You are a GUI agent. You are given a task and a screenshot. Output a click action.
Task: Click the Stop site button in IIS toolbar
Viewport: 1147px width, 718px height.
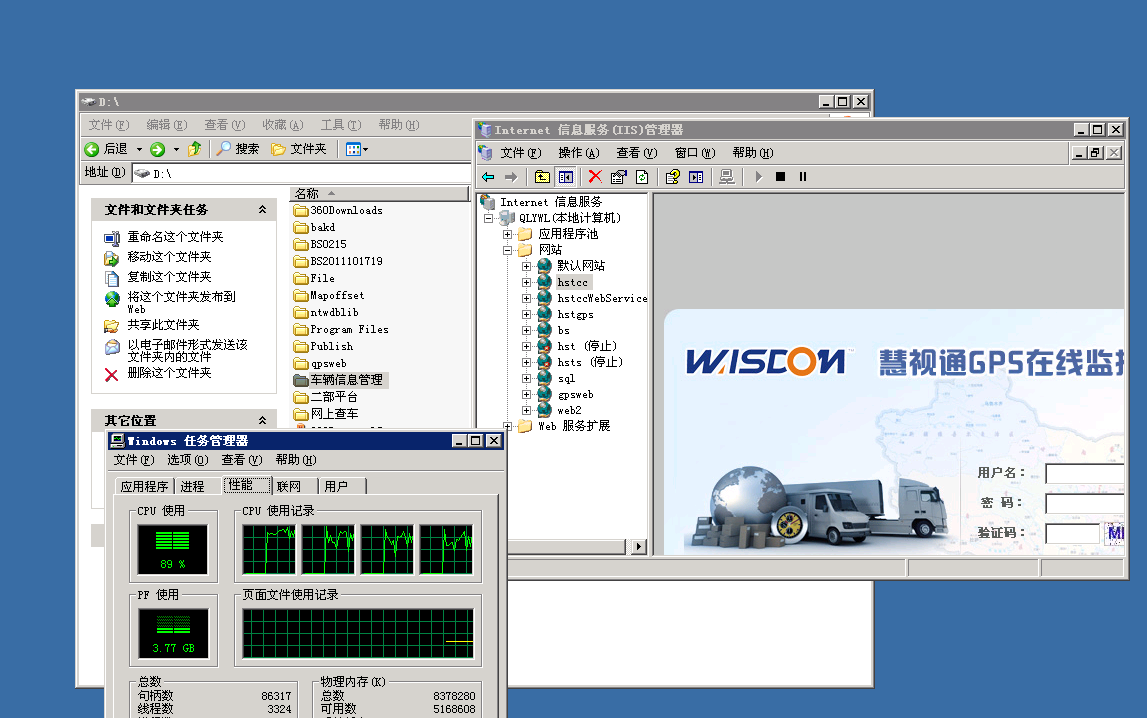coord(781,177)
